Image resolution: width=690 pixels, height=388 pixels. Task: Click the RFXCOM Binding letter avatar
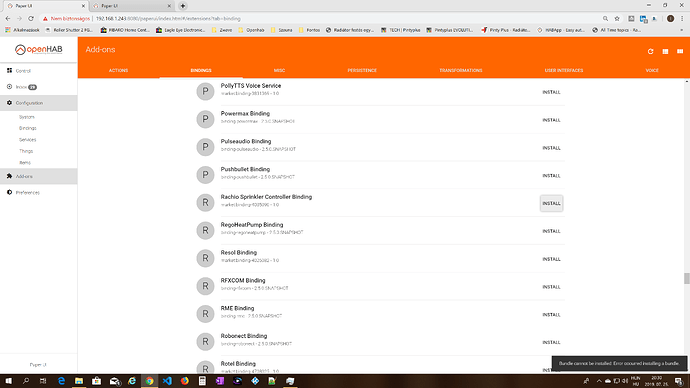click(205, 286)
